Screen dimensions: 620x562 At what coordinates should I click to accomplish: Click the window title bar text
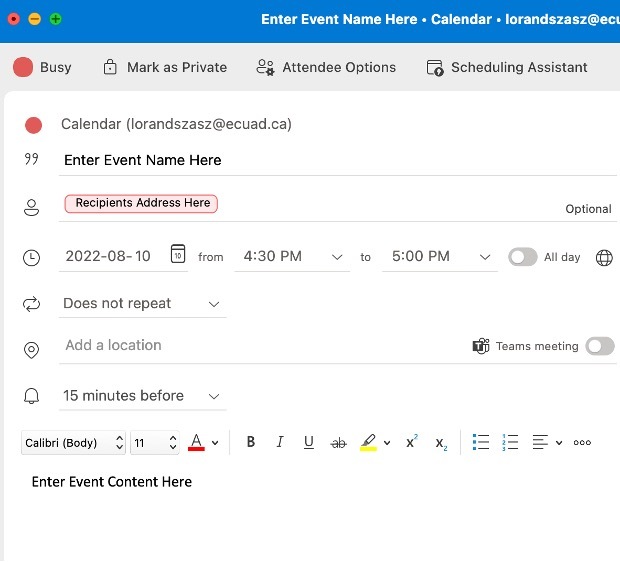pyautogui.click(x=440, y=19)
